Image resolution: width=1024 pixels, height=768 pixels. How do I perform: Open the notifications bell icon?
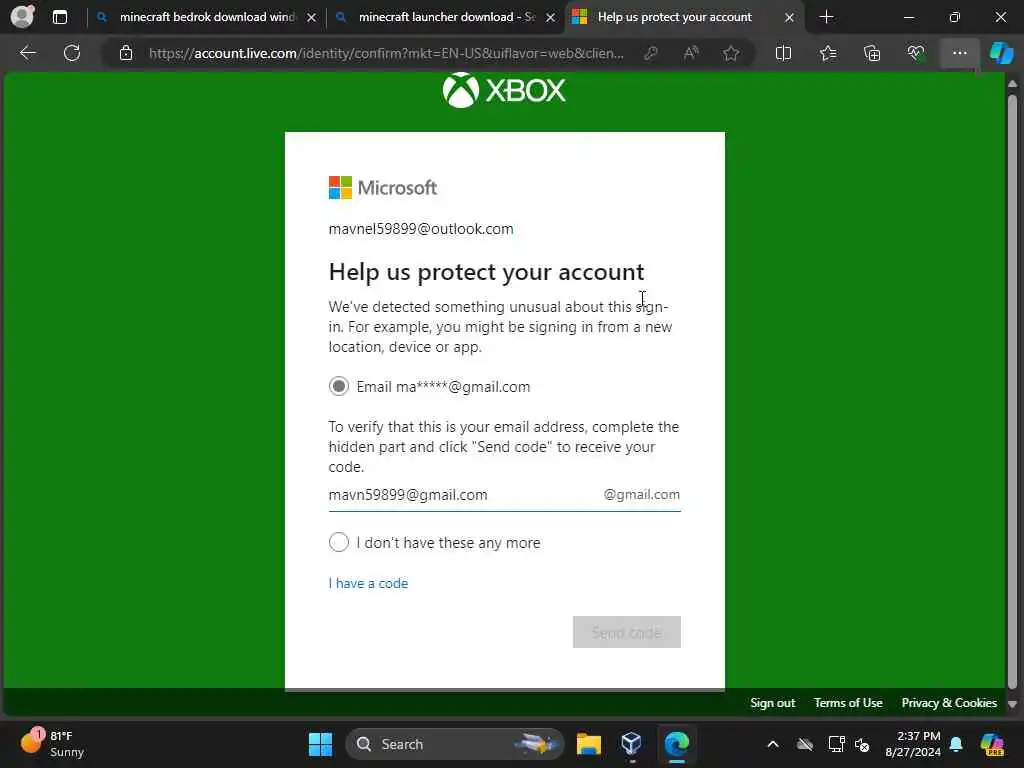[956, 744]
